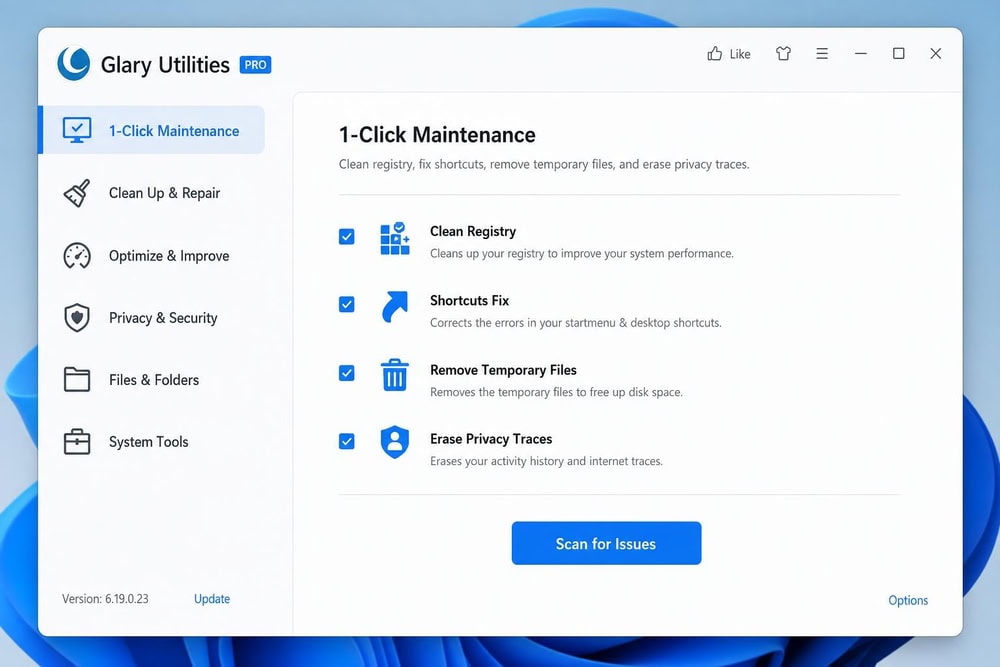Maximize the Glary Utilities window
Viewport: 1000px width, 667px height.
tap(899, 54)
